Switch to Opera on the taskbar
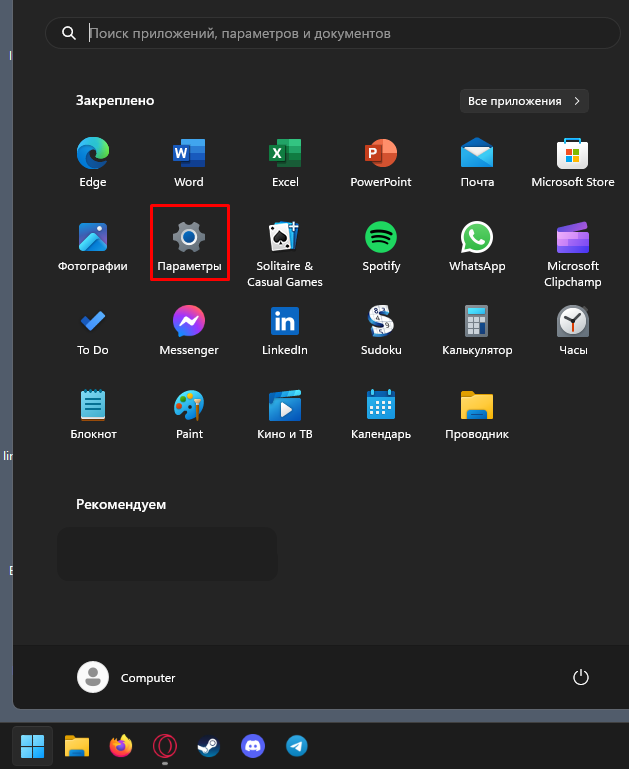Screen dimensions: 629x769 click(165, 746)
